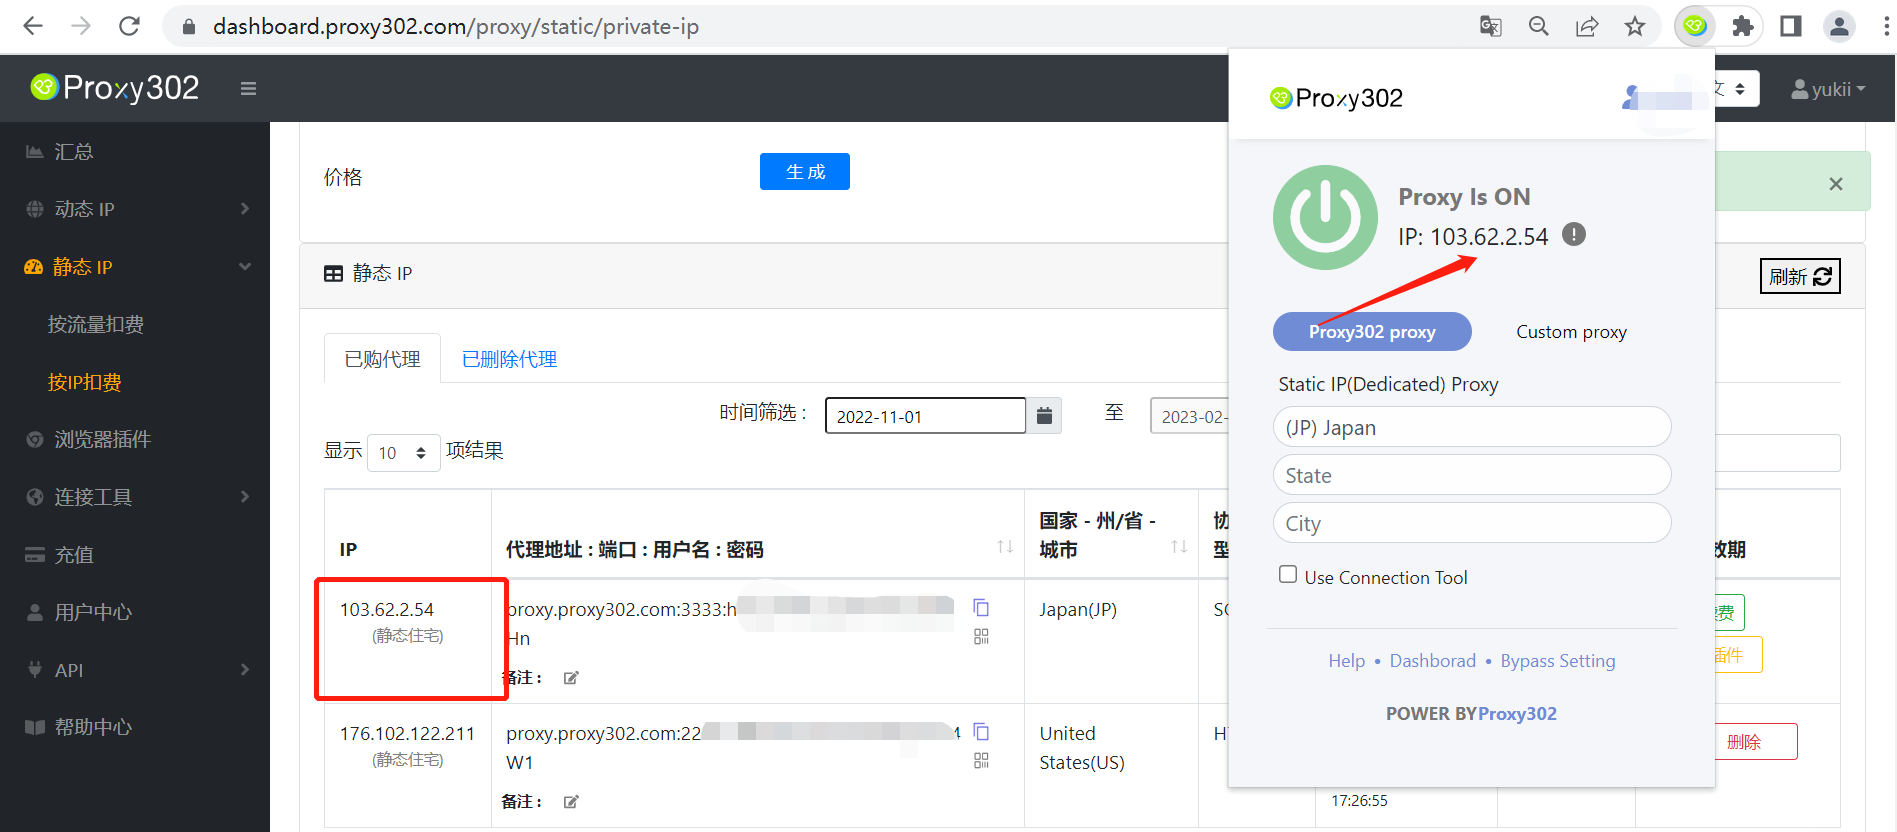1897x832 pixels.
Task: Open yukii user account dropdown
Action: 1828,89
